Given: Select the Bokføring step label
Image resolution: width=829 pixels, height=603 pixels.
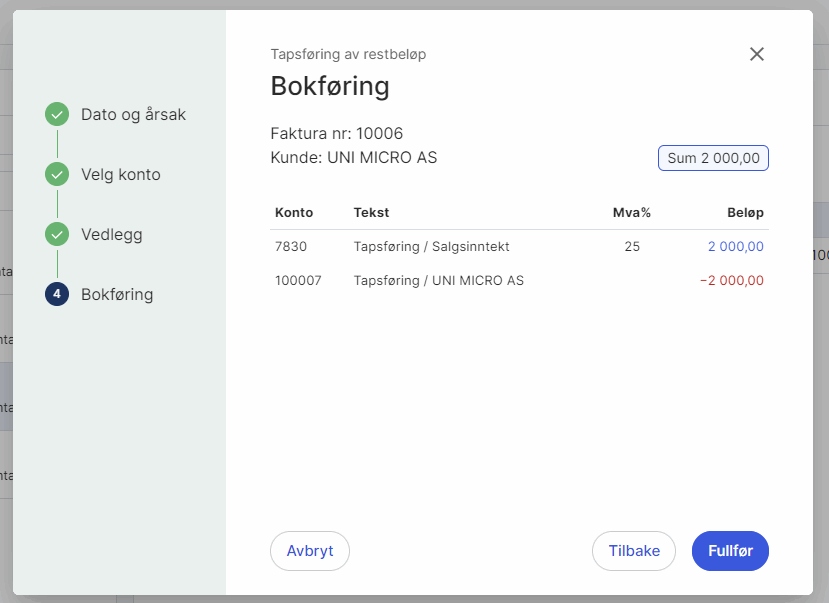Looking at the screenshot, I should click(x=117, y=294).
